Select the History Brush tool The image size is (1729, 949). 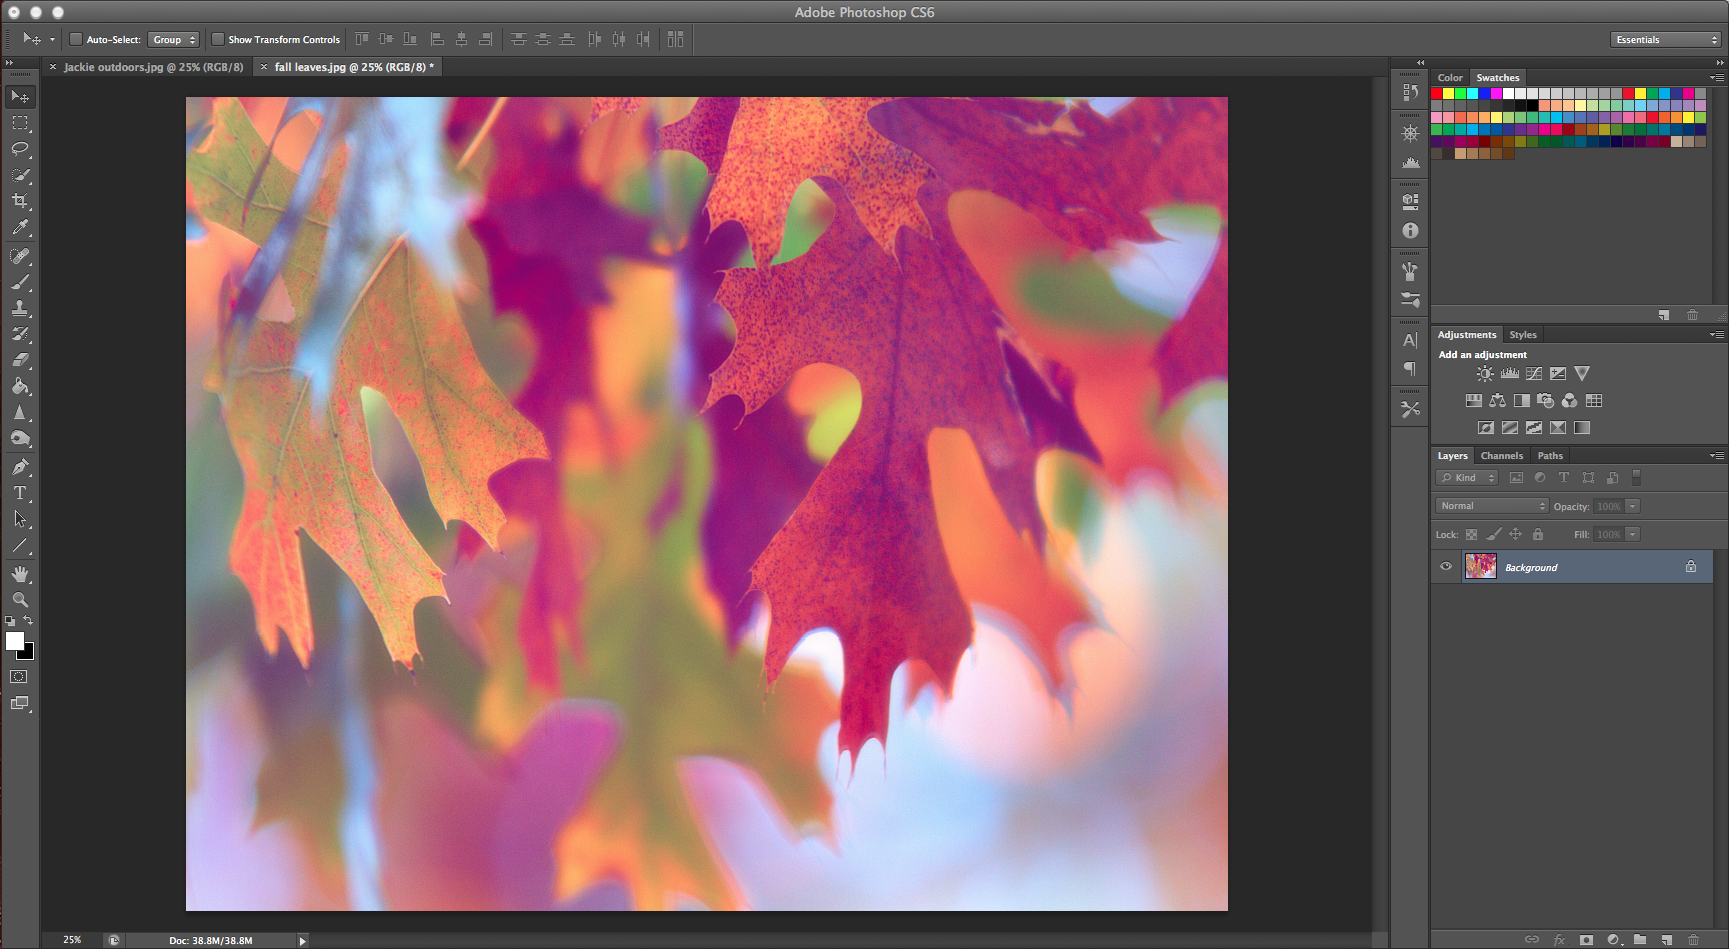point(20,334)
